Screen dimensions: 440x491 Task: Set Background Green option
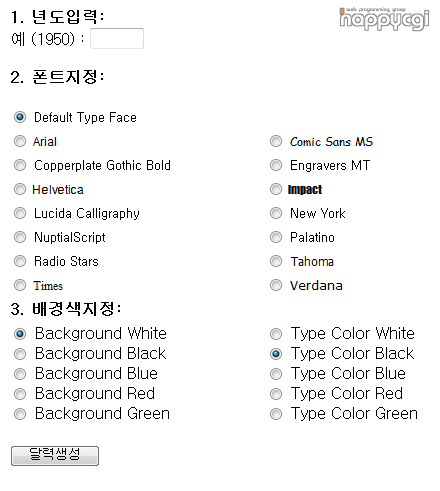click(x=20, y=414)
